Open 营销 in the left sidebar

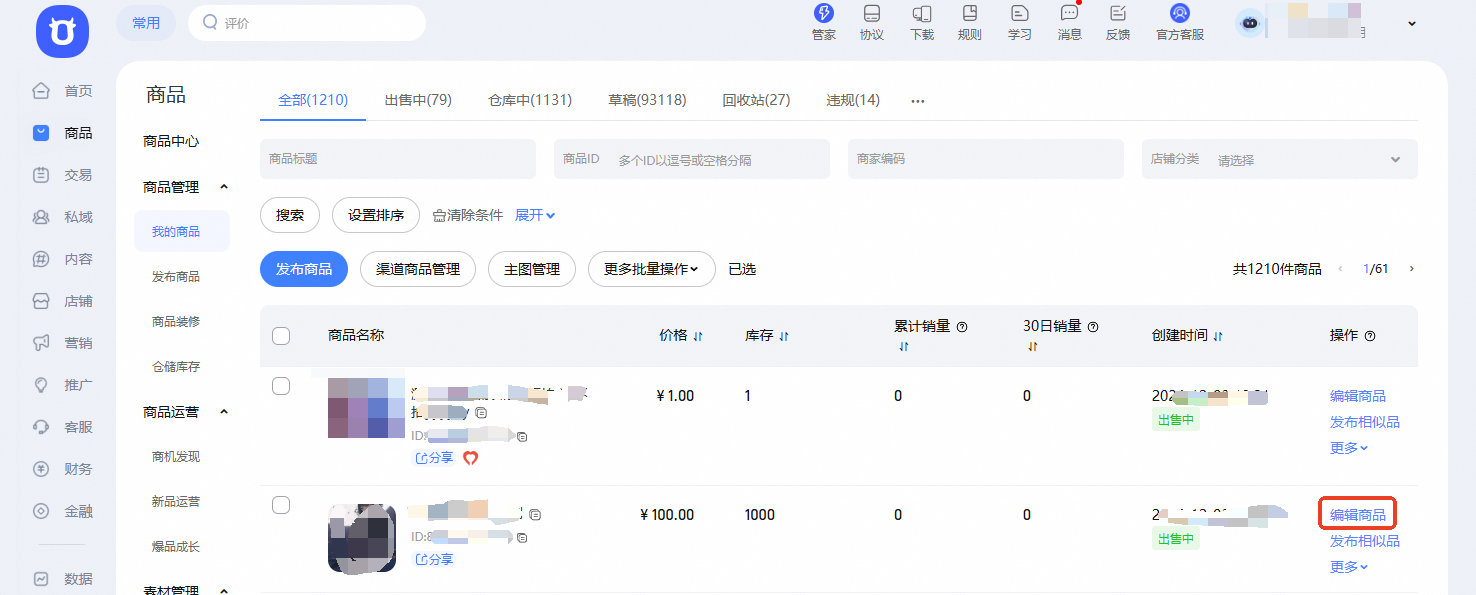click(63, 343)
